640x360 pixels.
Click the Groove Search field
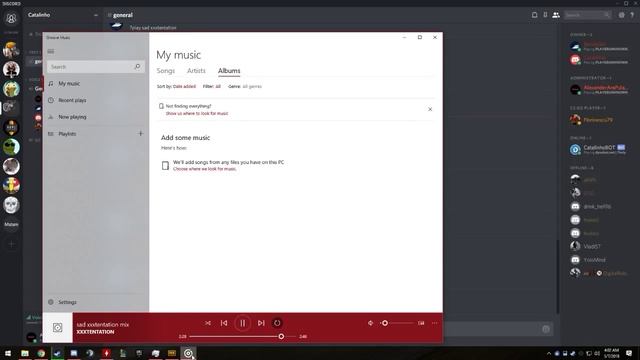[x=96, y=67]
